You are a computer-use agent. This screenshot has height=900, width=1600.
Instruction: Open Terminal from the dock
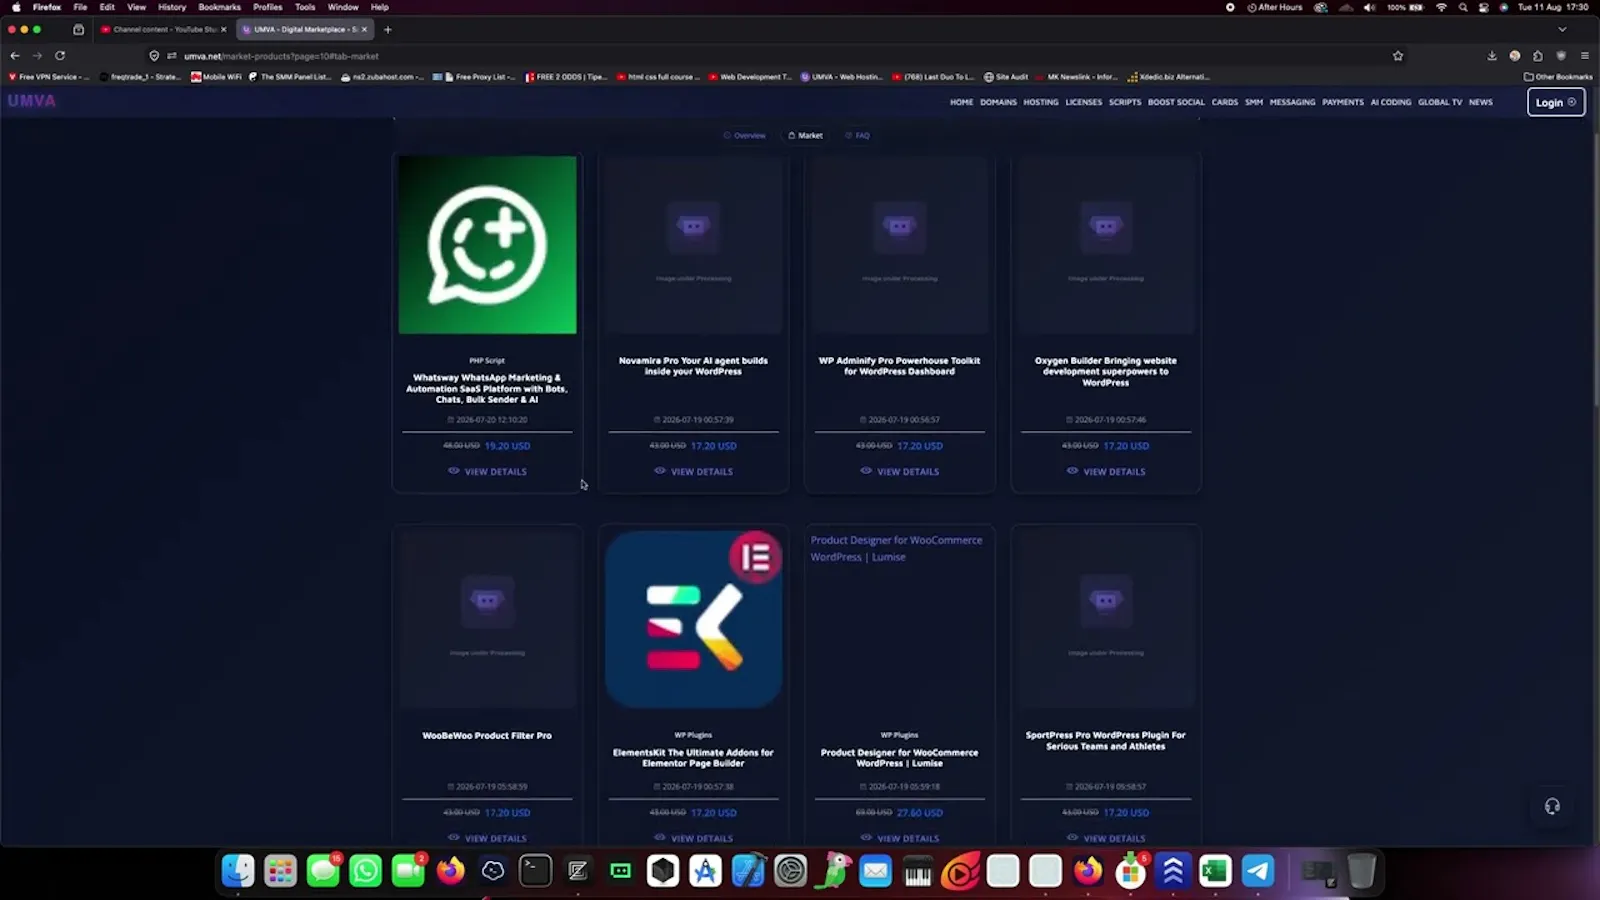click(535, 871)
